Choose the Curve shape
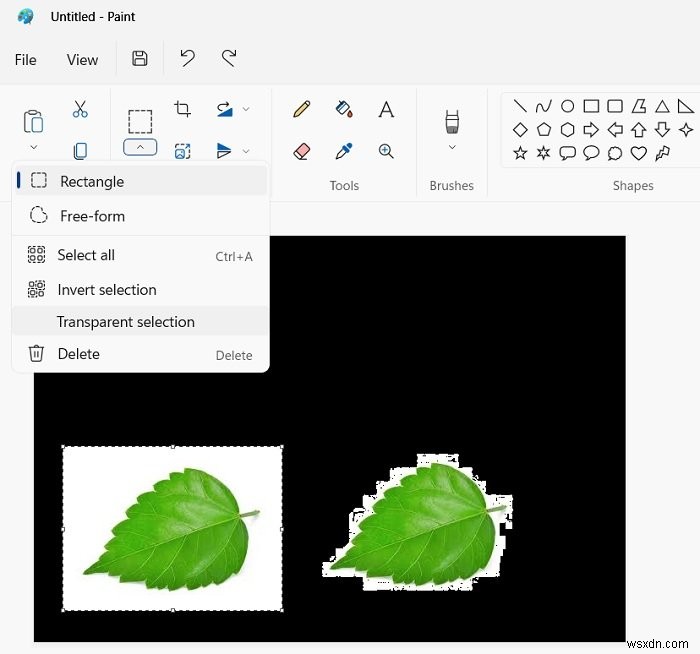This screenshot has width=700, height=654. click(x=543, y=106)
